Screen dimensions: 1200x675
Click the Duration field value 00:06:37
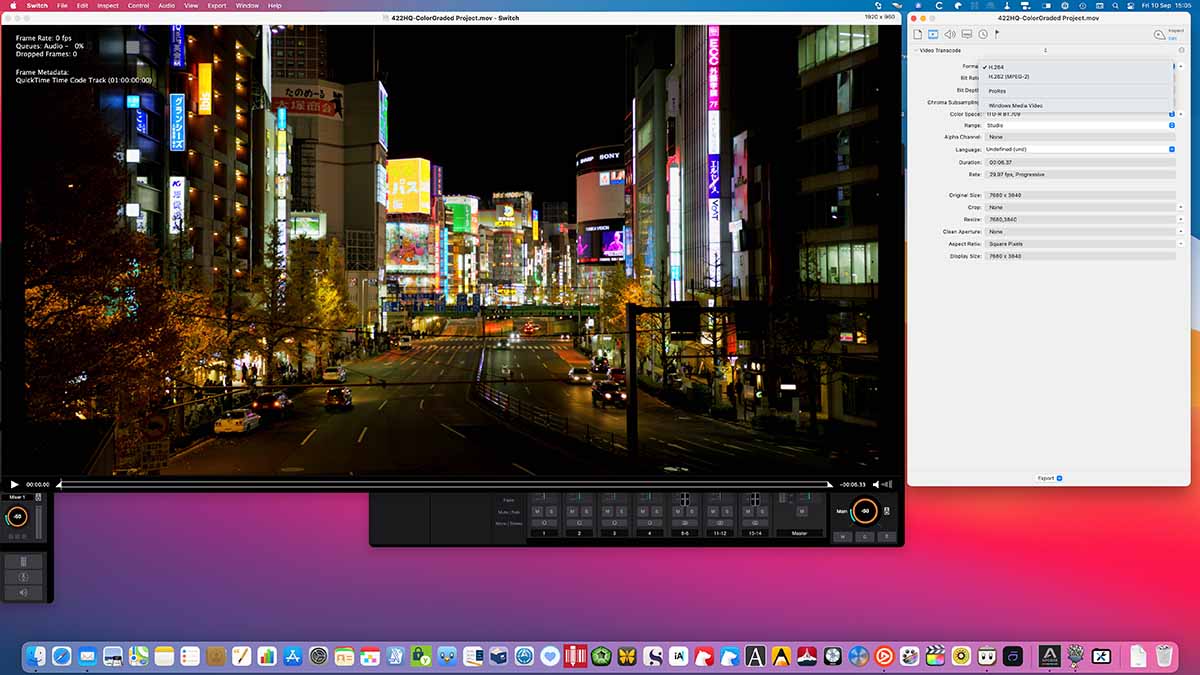1080,162
